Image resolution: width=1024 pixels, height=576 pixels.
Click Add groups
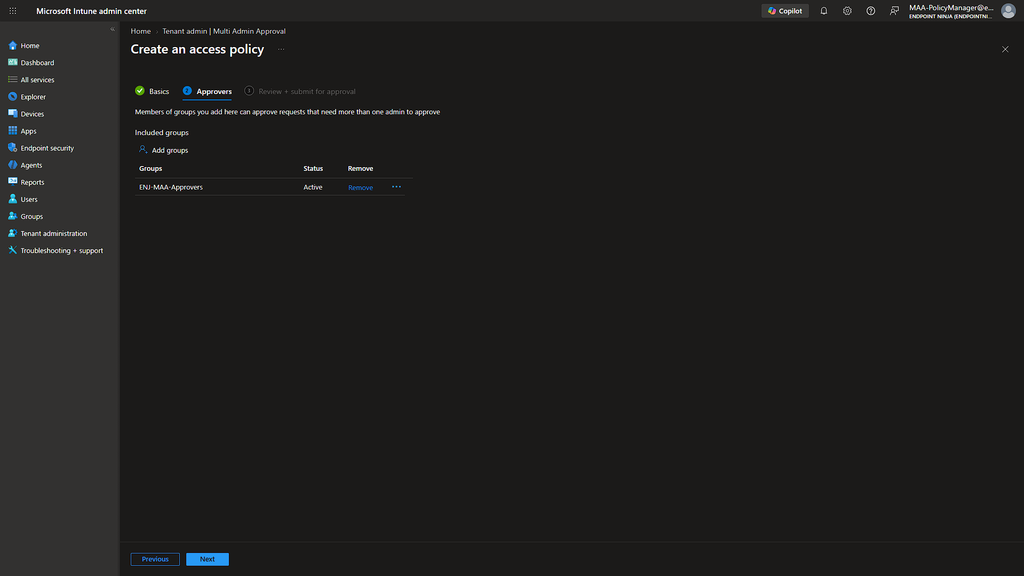163,150
